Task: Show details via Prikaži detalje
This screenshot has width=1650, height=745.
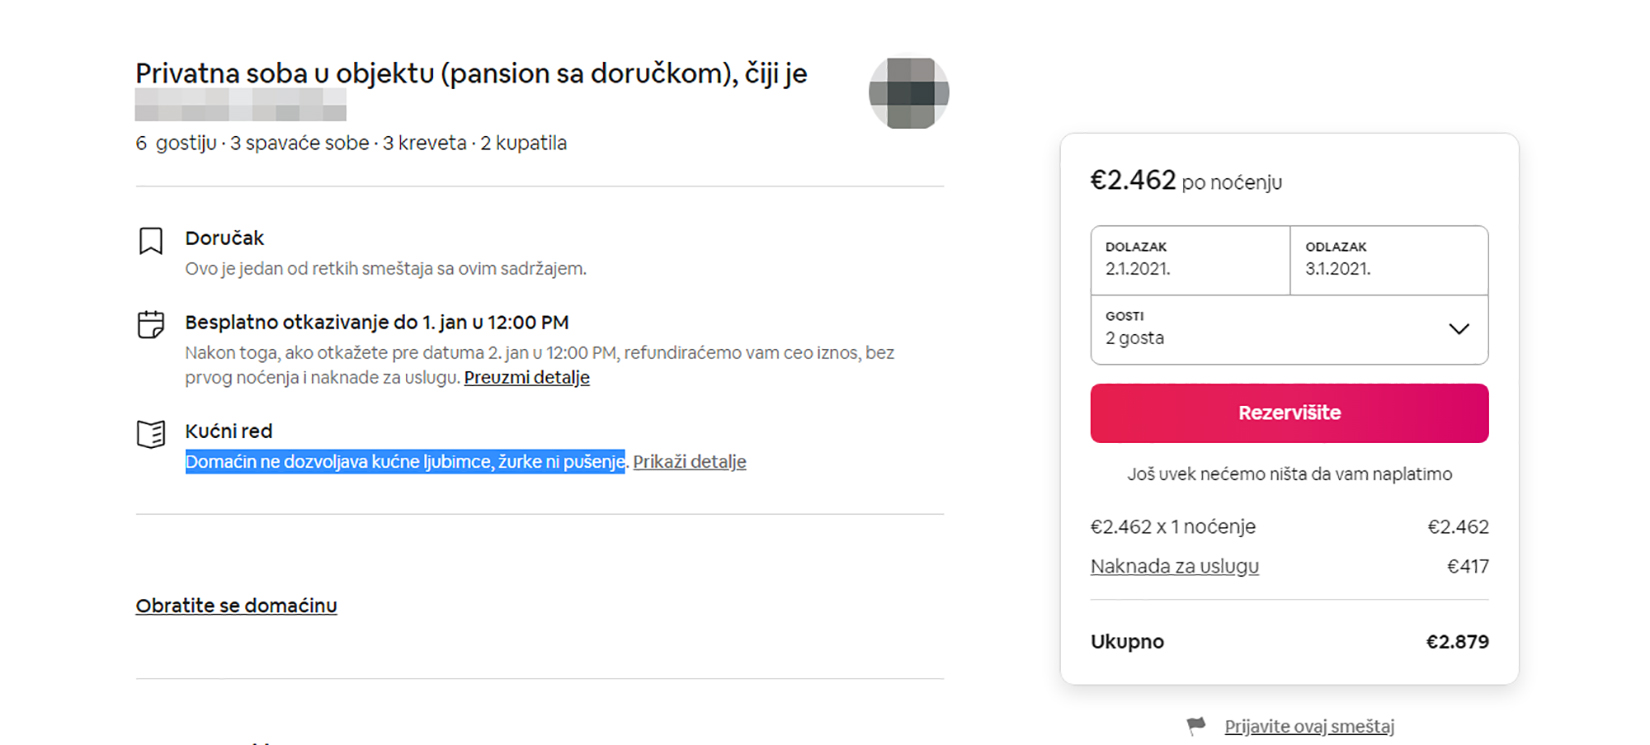Action: click(x=689, y=461)
